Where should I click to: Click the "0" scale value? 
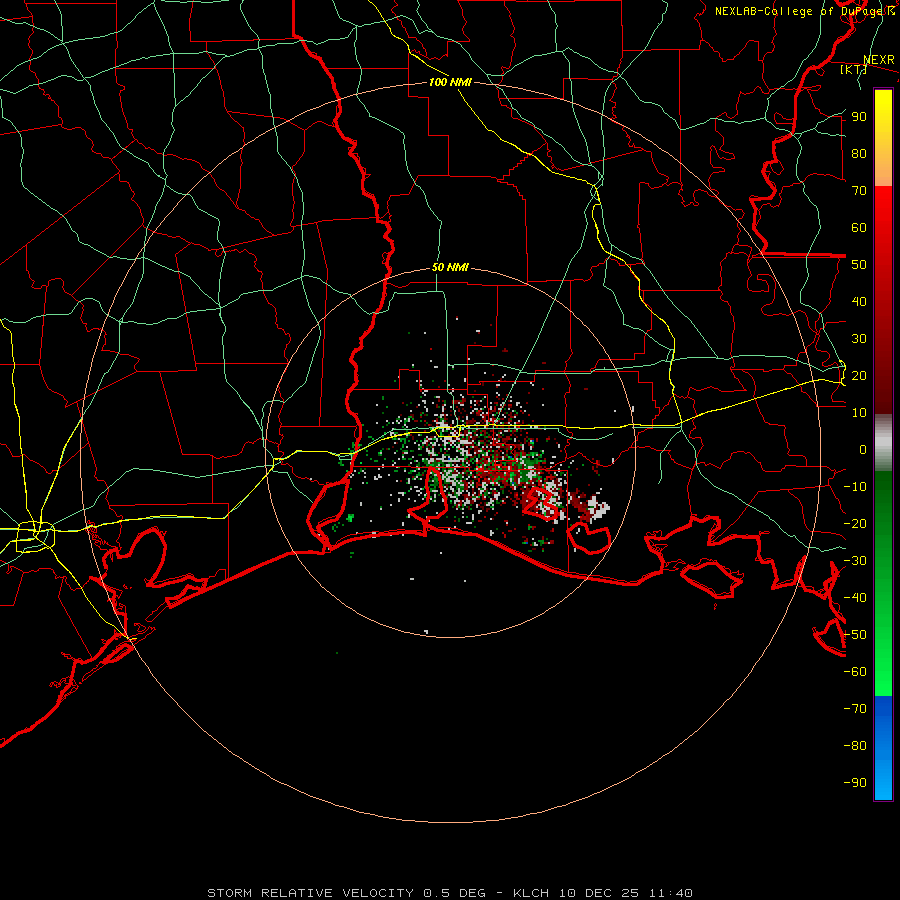pos(863,449)
